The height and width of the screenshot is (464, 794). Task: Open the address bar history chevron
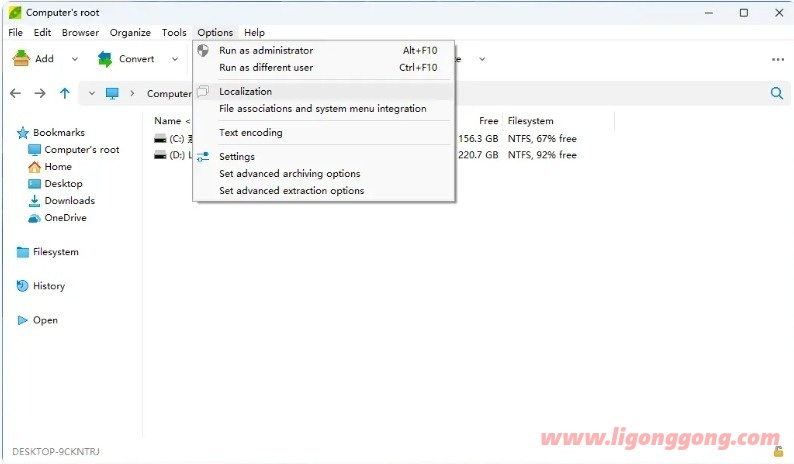[x=92, y=93]
